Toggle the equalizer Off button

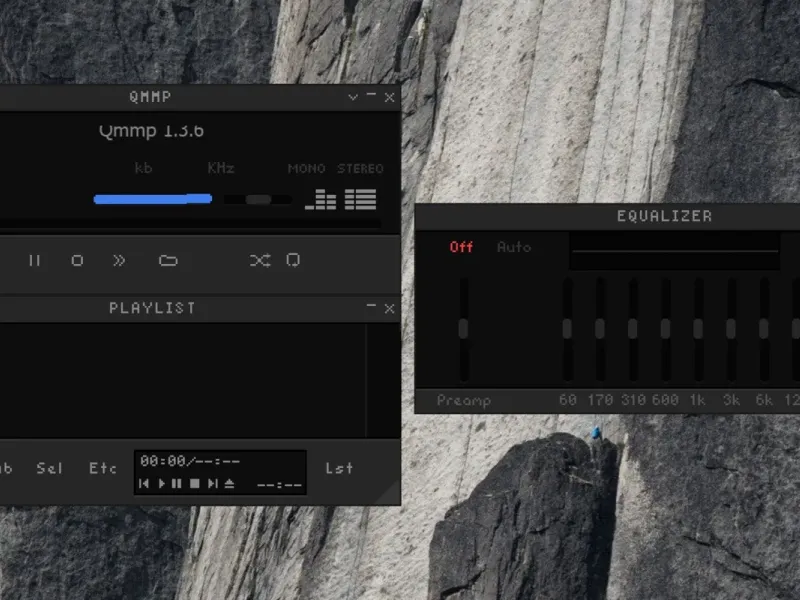coord(461,247)
